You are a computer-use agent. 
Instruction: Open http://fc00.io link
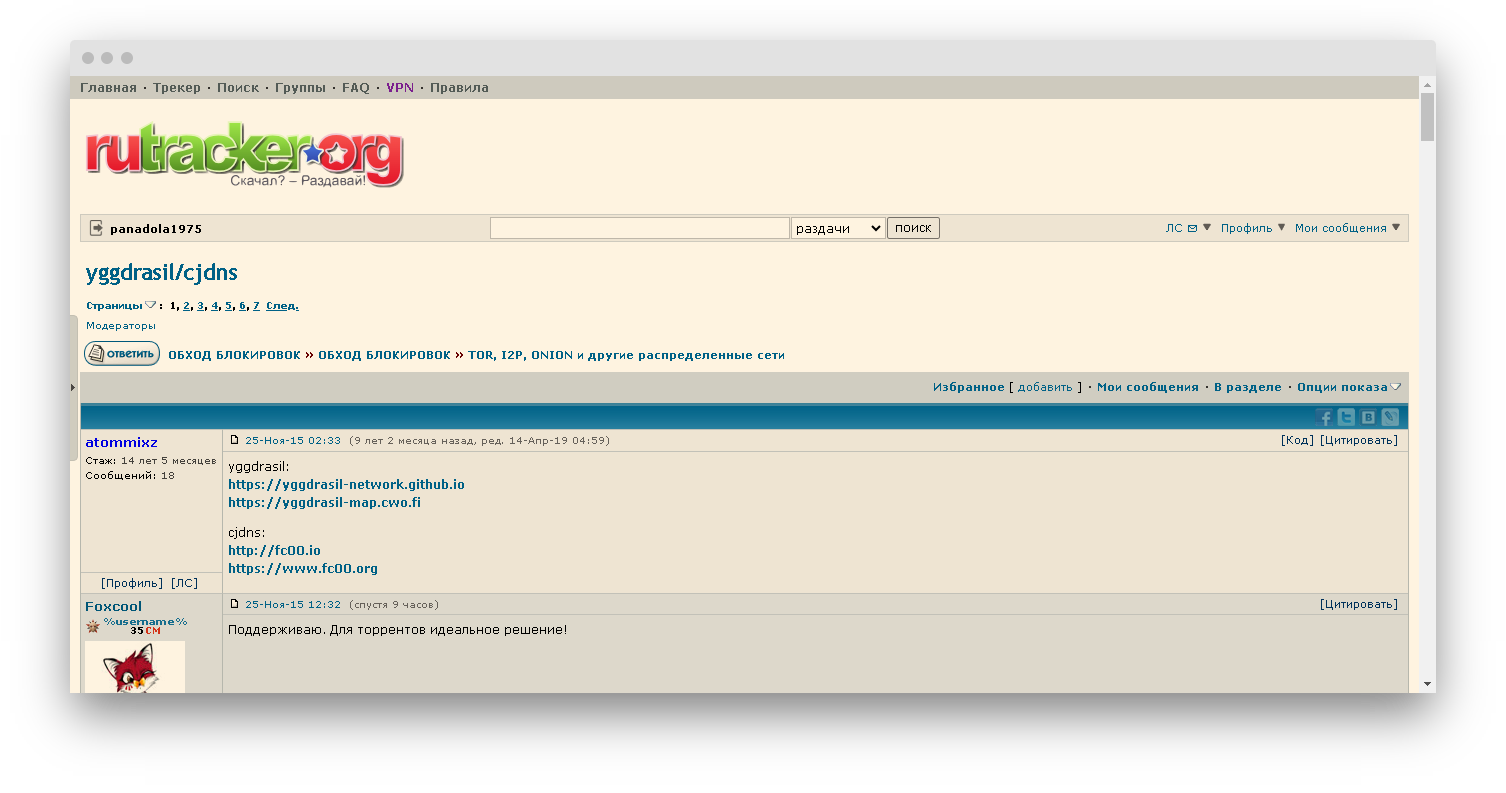[274, 550]
